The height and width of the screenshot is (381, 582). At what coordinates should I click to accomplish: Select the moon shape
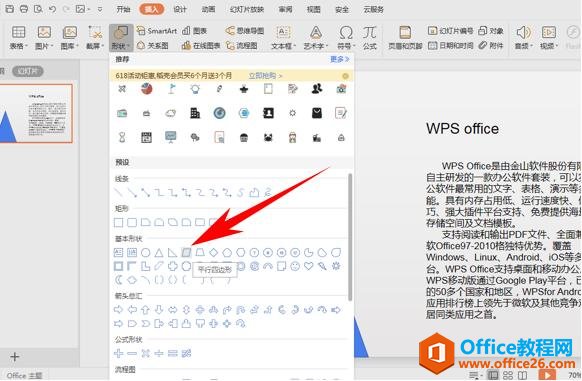[119, 280]
